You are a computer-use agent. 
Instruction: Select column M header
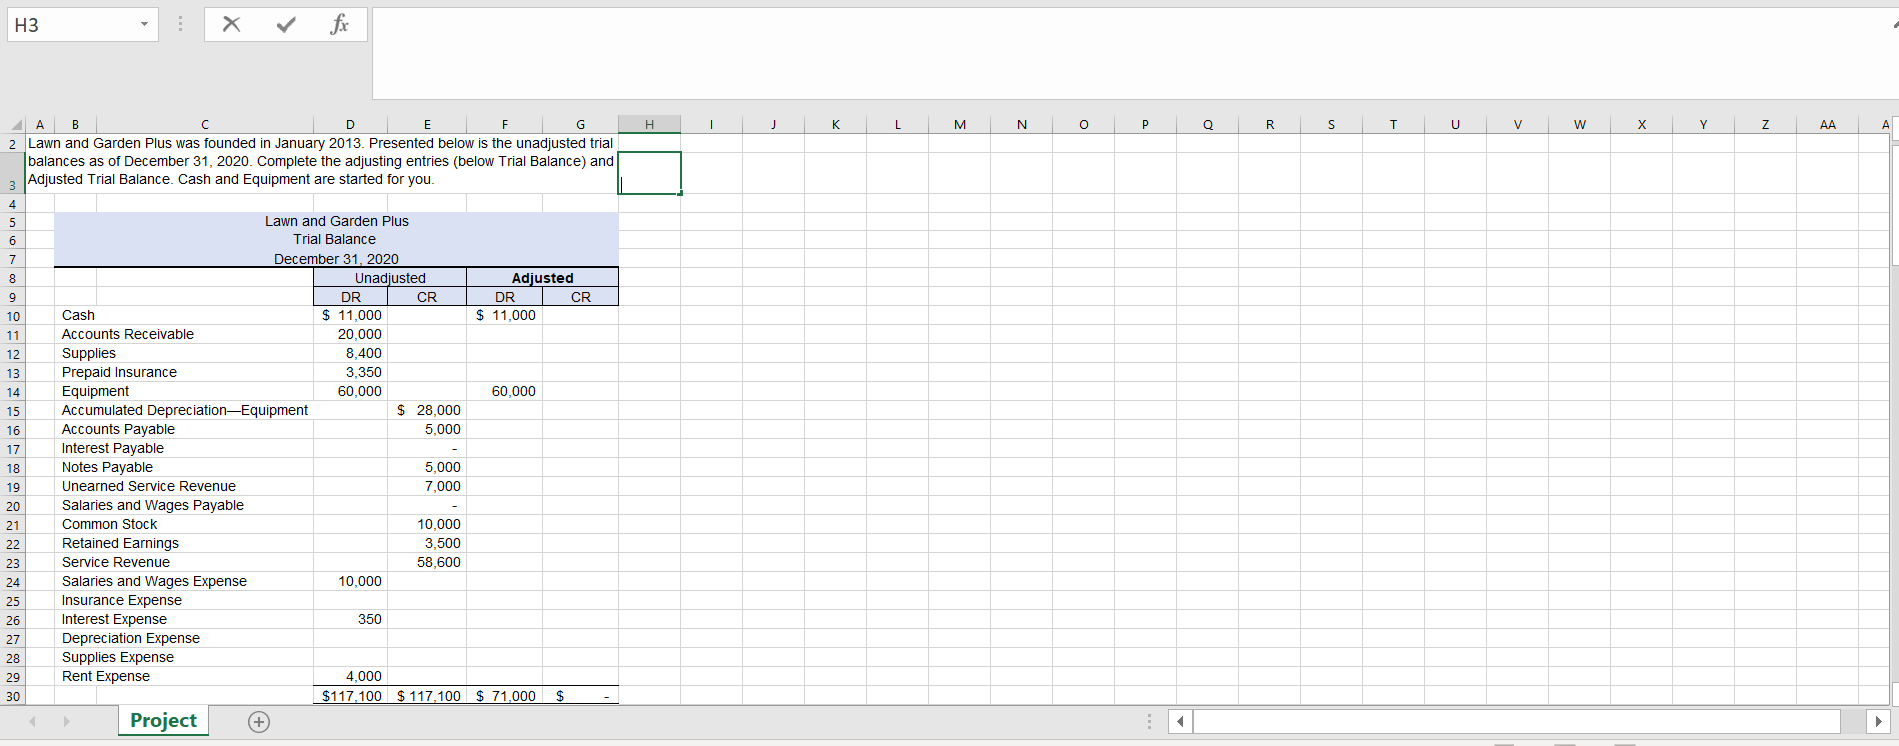960,125
